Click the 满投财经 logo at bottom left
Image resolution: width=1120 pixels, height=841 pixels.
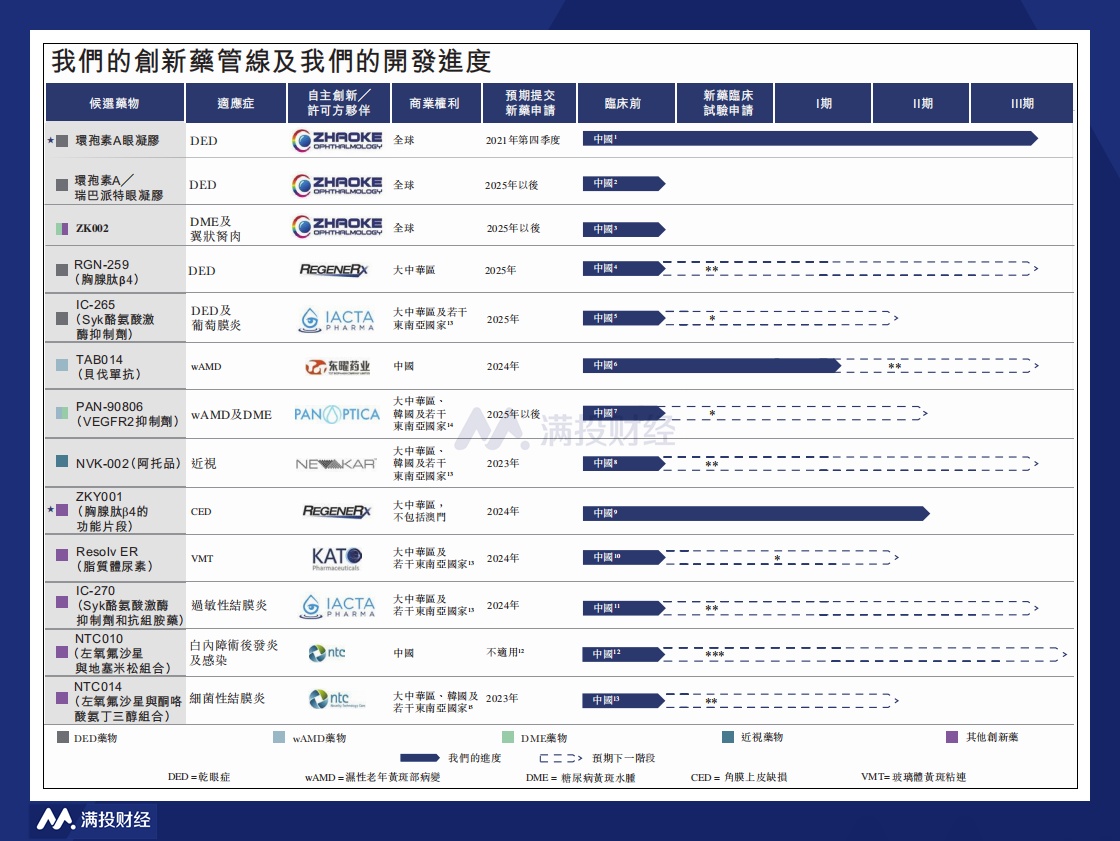(93, 819)
